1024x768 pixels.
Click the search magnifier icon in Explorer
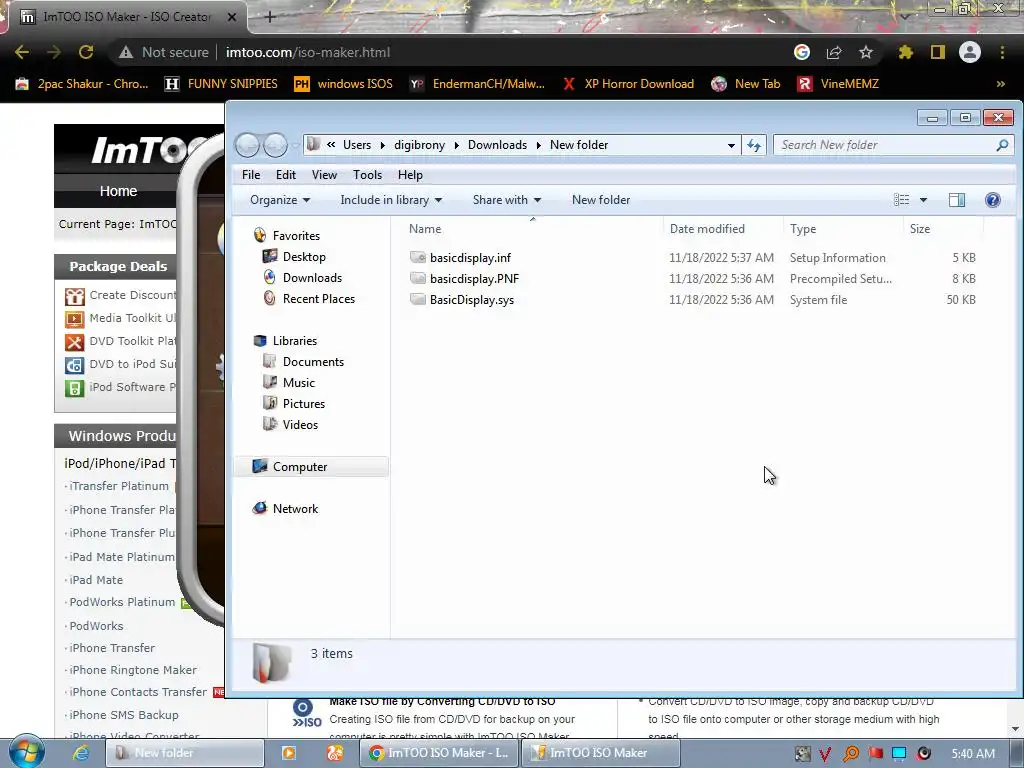1002,145
